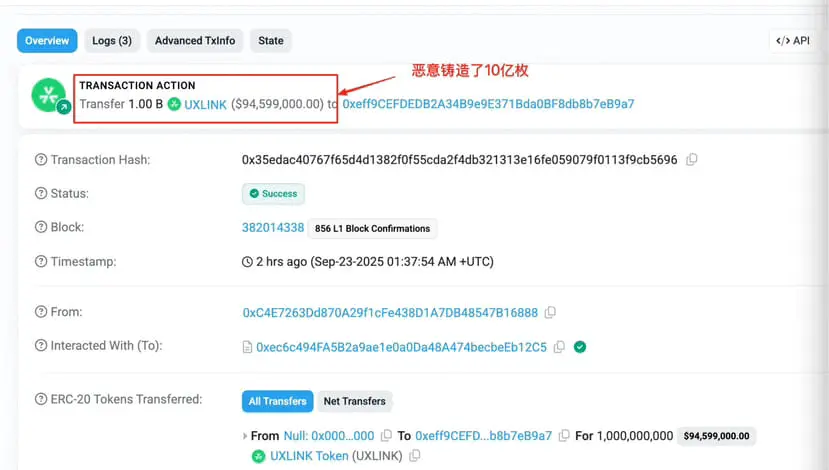
Task: Click the Timestamp help icon
Action: point(41,262)
